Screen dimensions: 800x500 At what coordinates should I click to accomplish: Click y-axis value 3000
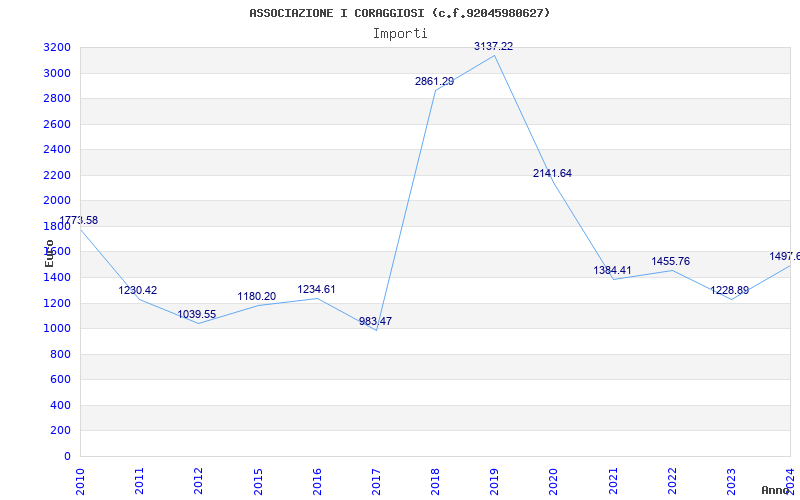57,73
